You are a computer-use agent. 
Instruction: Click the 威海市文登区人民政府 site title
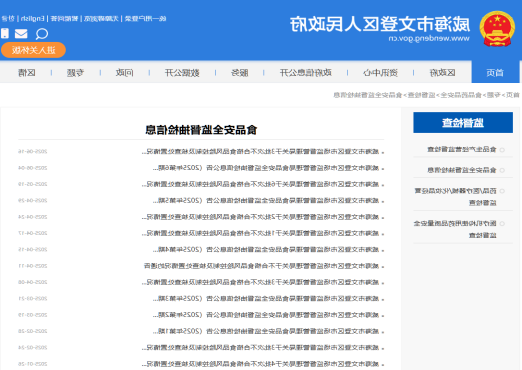380,24
